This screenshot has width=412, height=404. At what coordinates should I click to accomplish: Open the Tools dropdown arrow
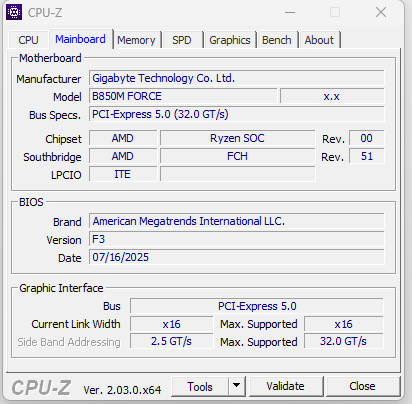click(x=237, y=386)
